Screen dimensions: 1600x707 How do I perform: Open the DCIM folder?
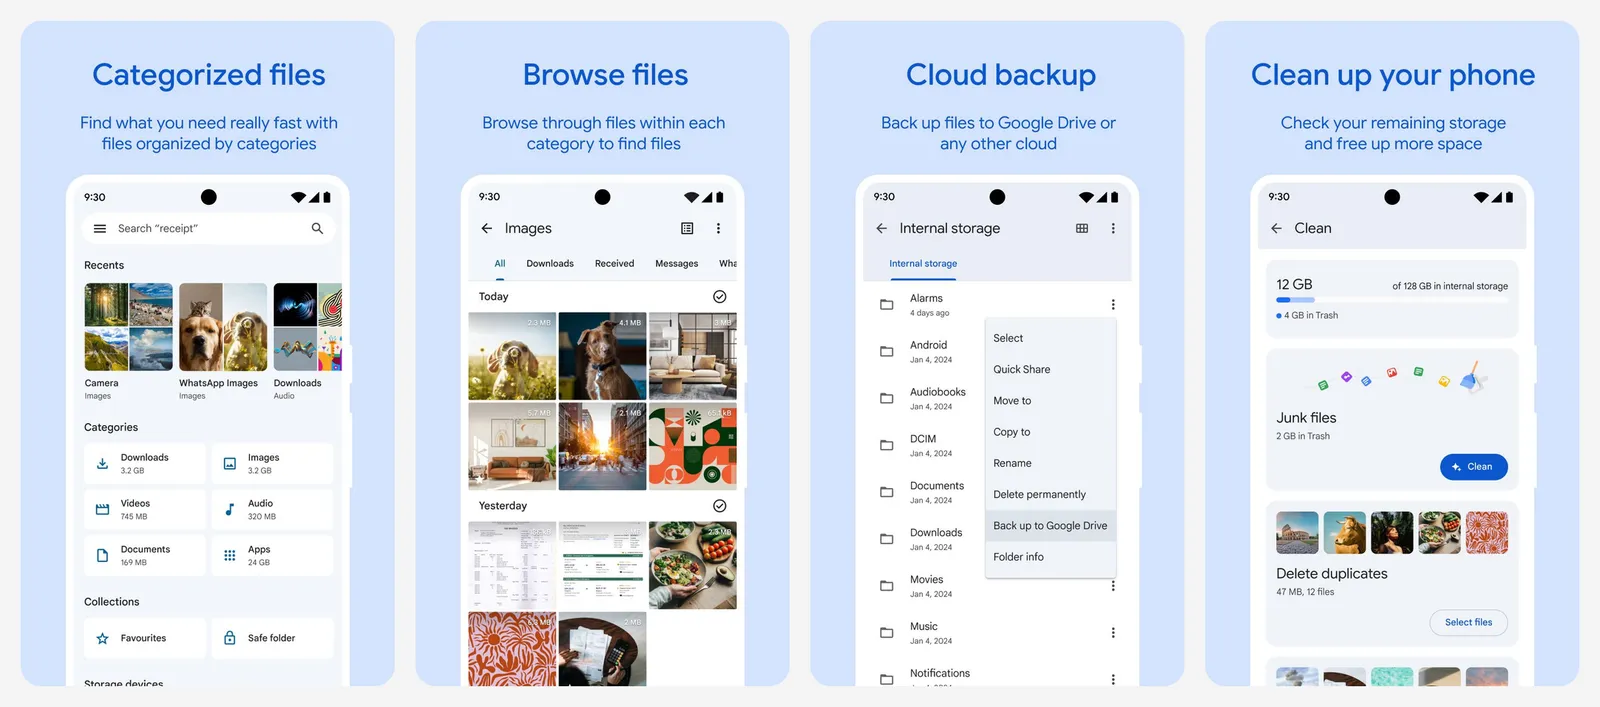pos(924,445)
